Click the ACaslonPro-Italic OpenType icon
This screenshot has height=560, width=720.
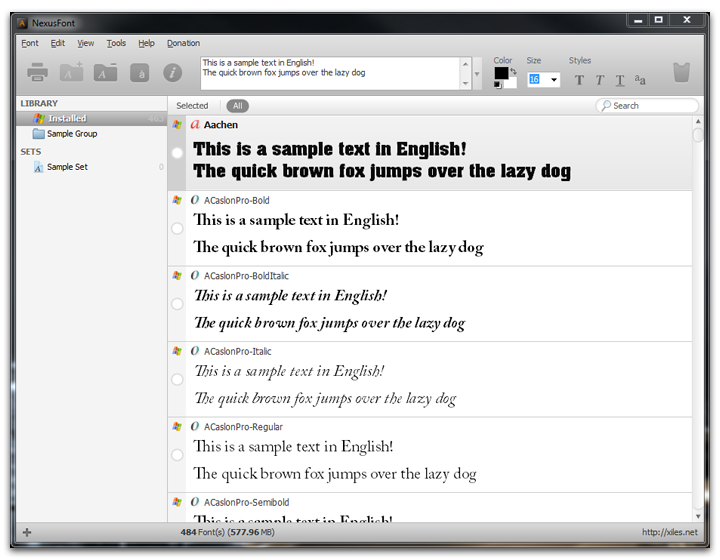tap(195, 351)
